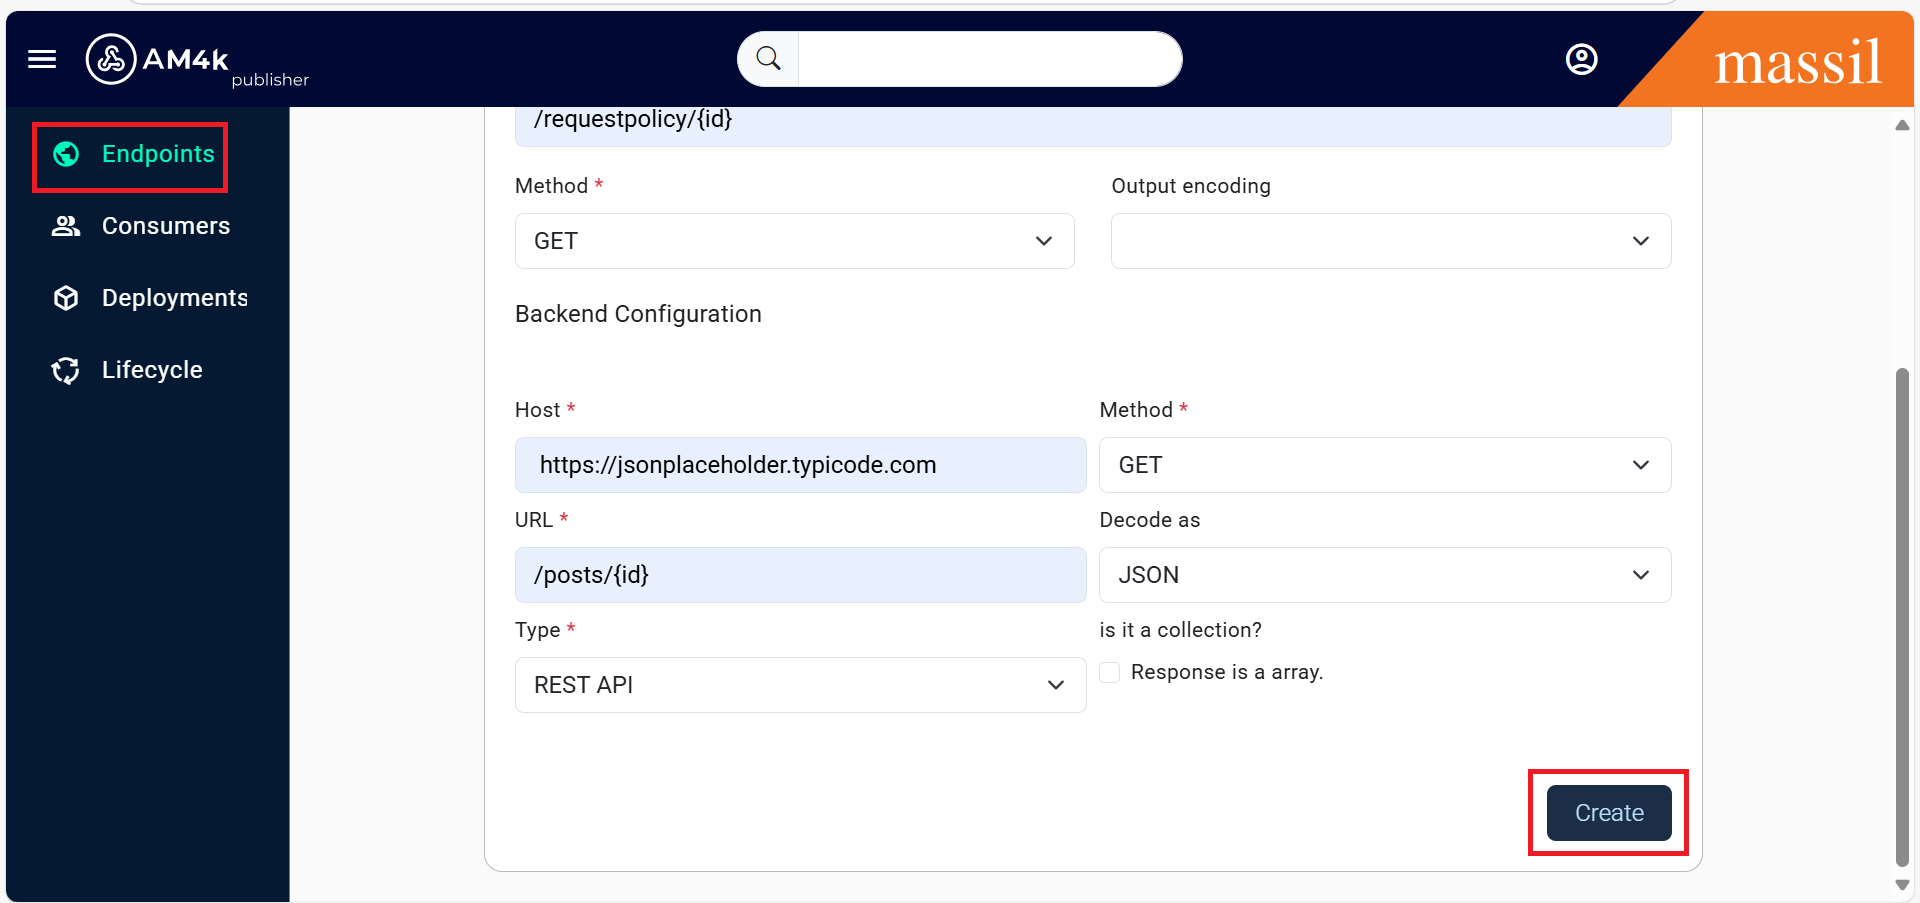Click the AM4k publisher logo
Image resolution: width=1920 pixels, height=903 pixels.
(x=196, y=61)
